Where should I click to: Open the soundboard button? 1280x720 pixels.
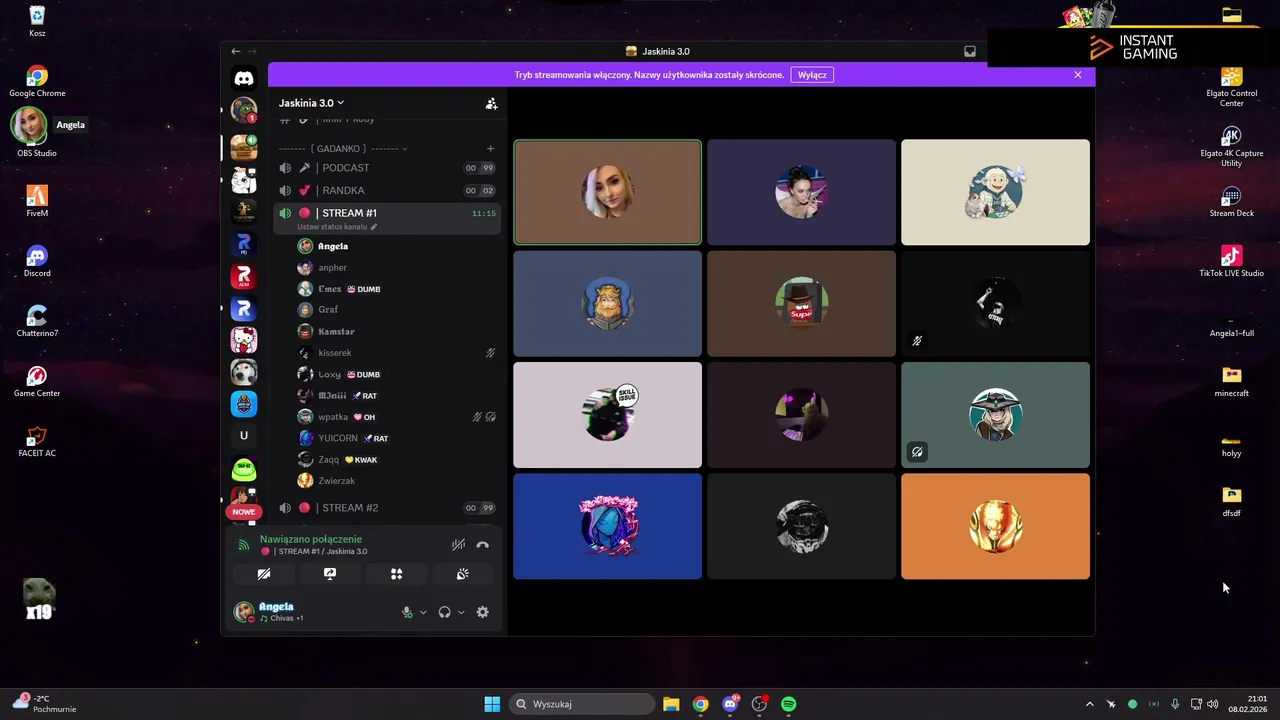pyautogui.click(x=462, y=574)
